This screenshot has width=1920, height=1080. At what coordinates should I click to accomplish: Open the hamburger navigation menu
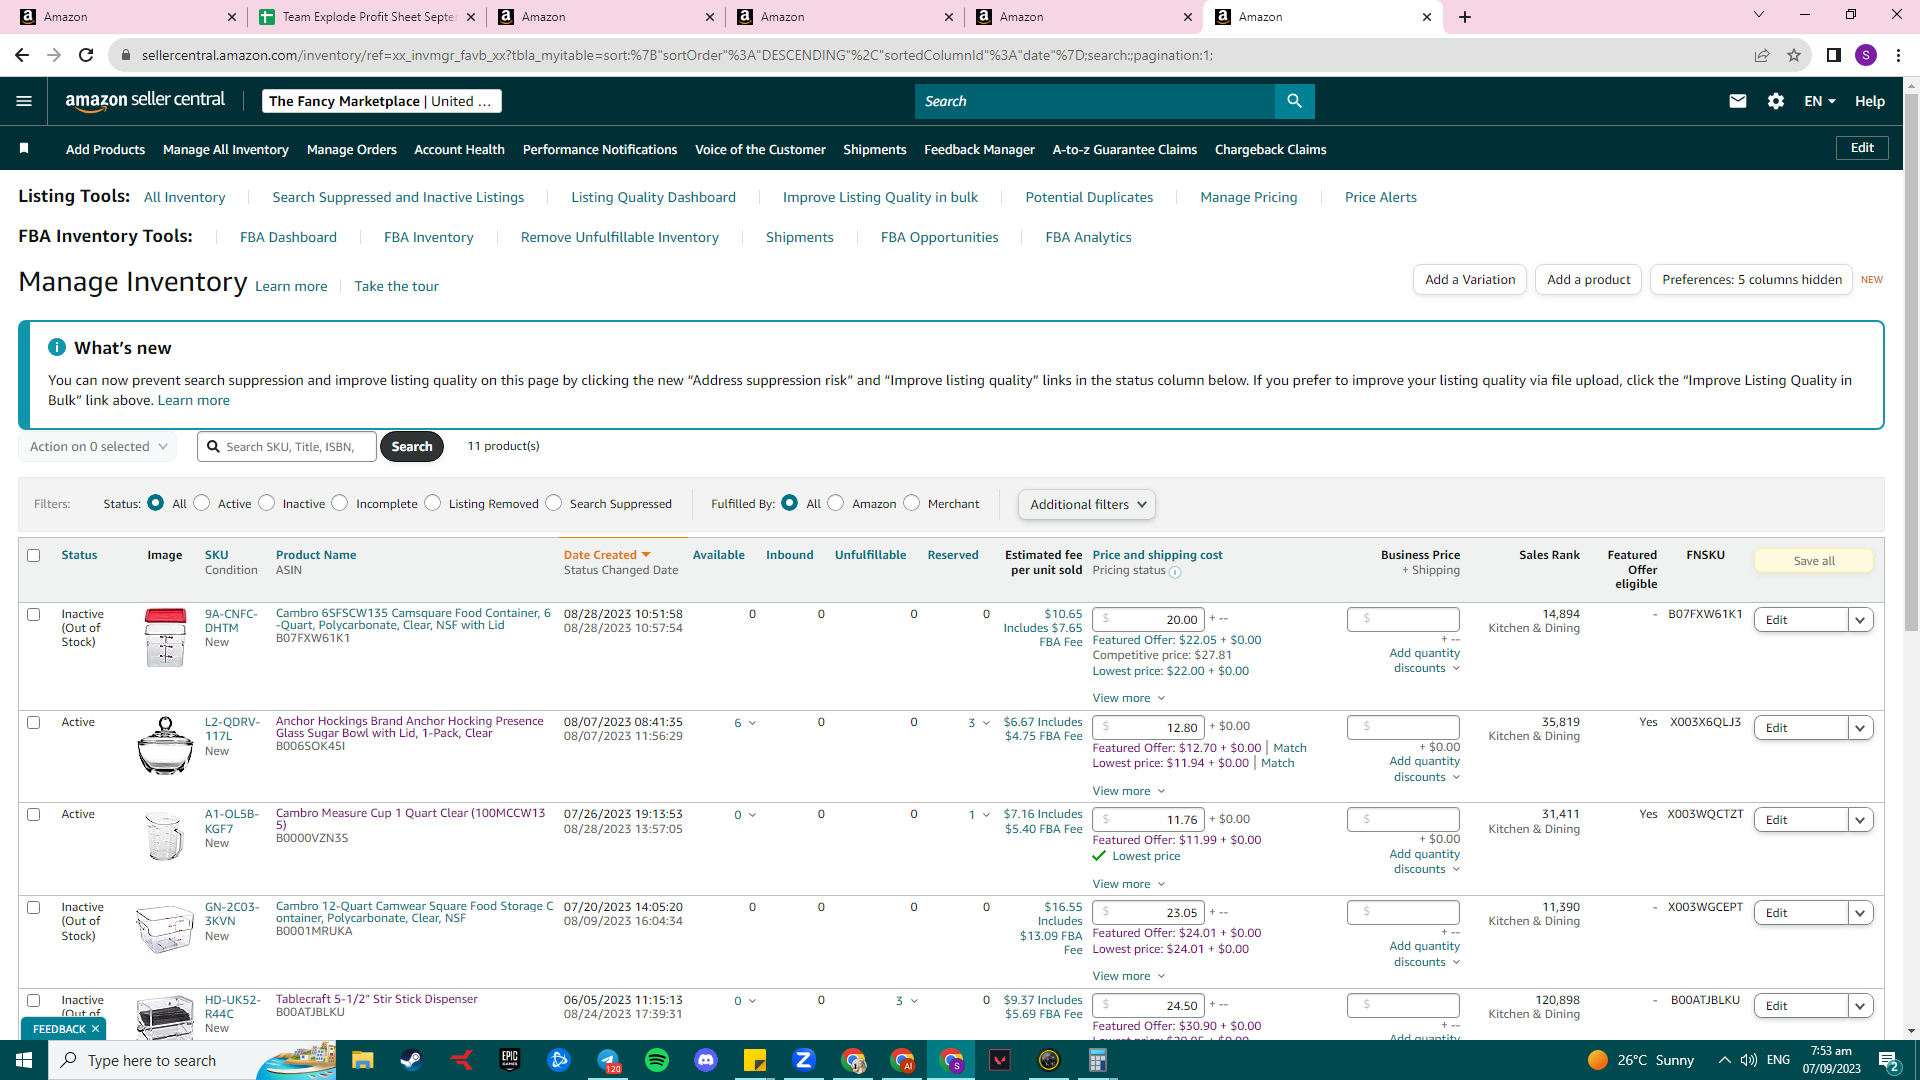click(x=24, y=101)
